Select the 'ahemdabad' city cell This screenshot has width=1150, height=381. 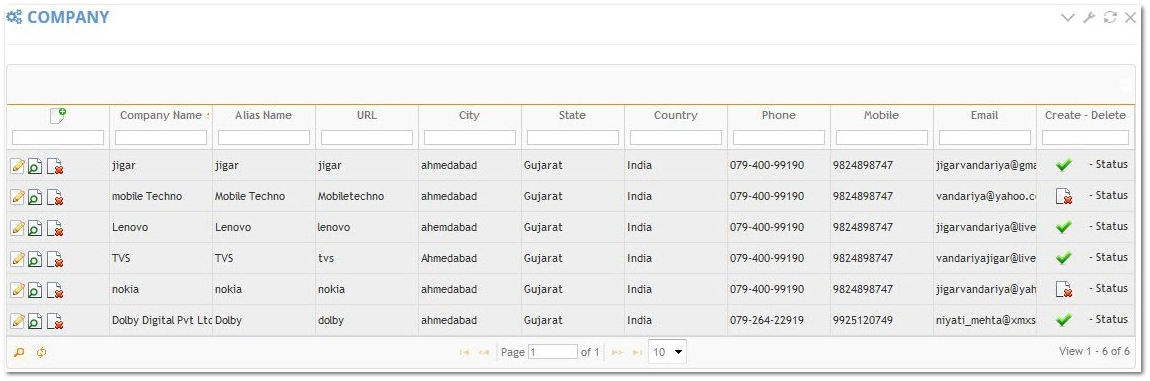[469, 228]
